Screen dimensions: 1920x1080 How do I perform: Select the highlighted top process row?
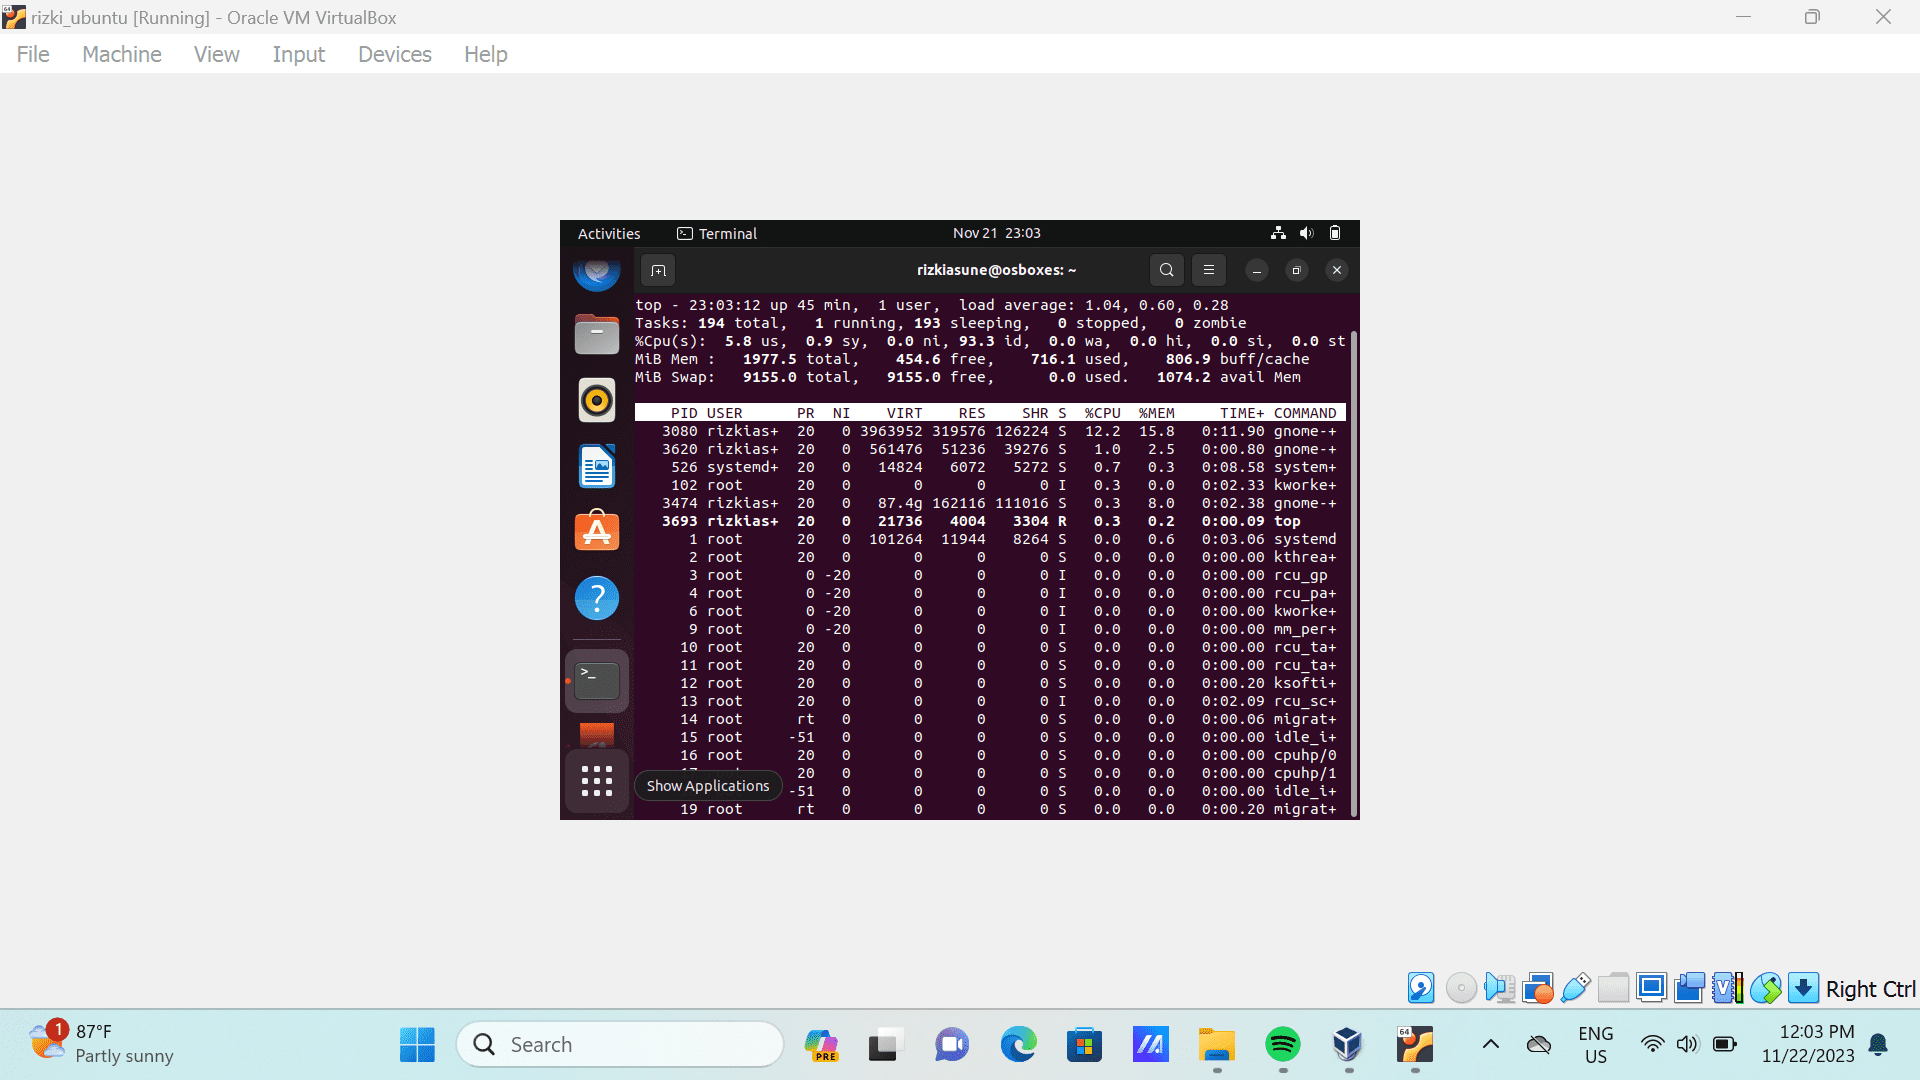pyautogui.click(x=990, y=521)
